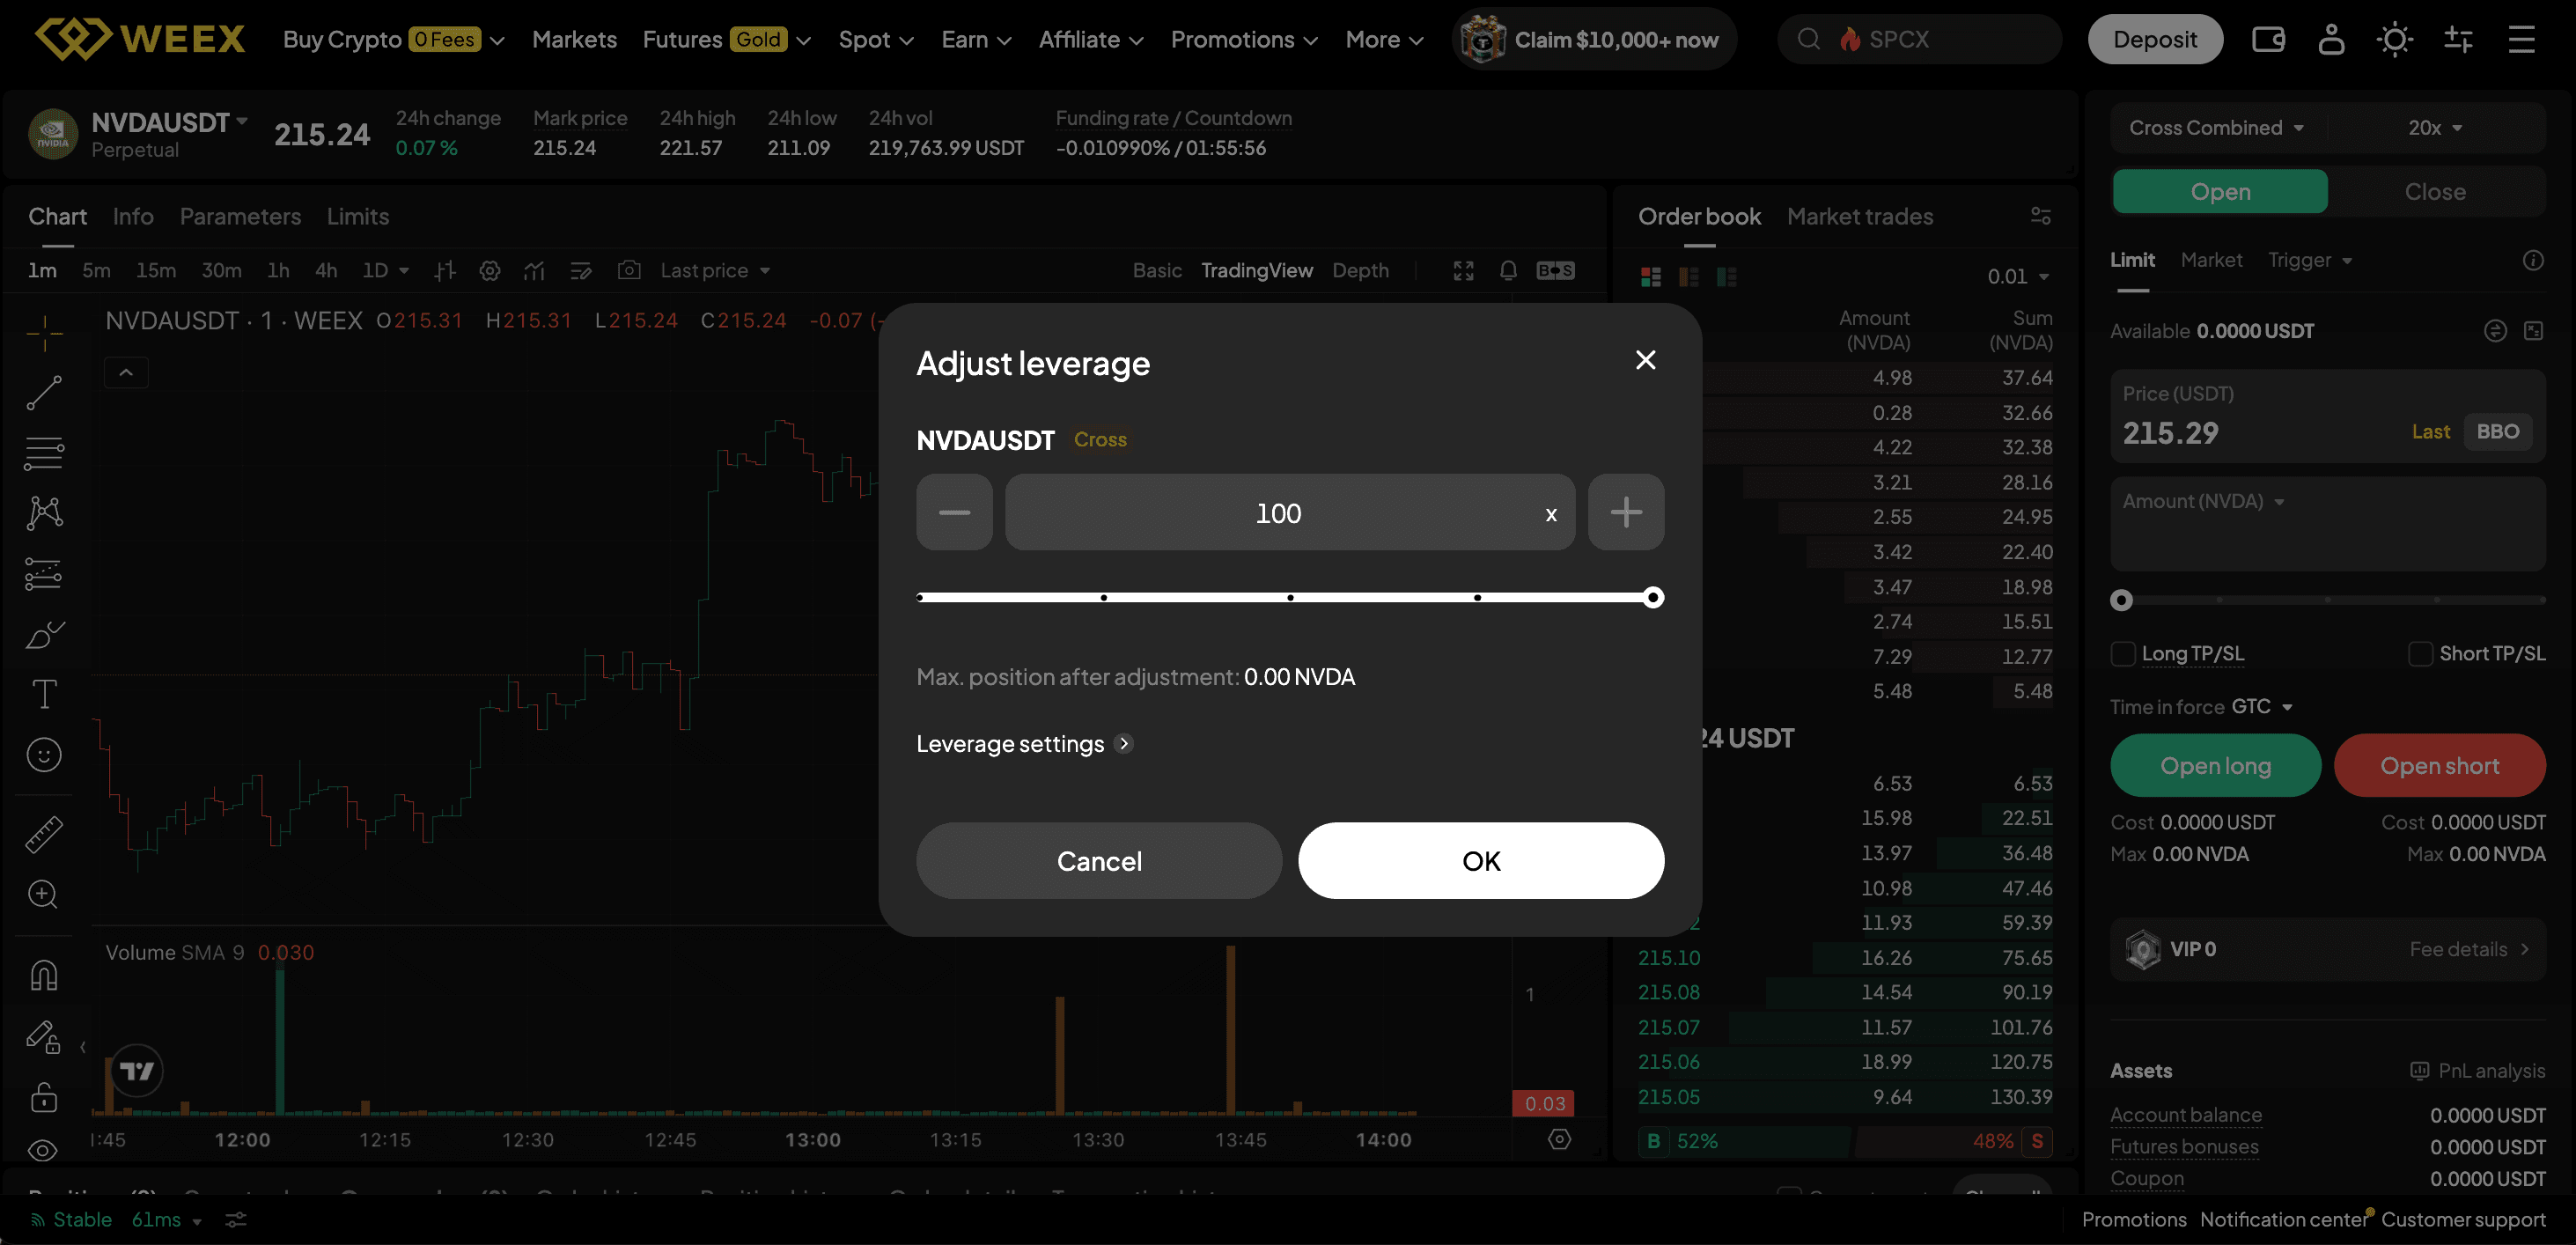The width and height of the screenshot is (2576, 1245).
Task: Expand the Trigger order type dropdown
Action: coord(2310,260)
